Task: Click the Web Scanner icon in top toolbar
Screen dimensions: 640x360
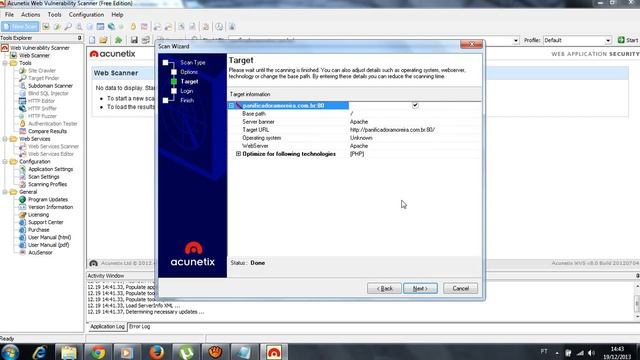Action: (46, 27)
